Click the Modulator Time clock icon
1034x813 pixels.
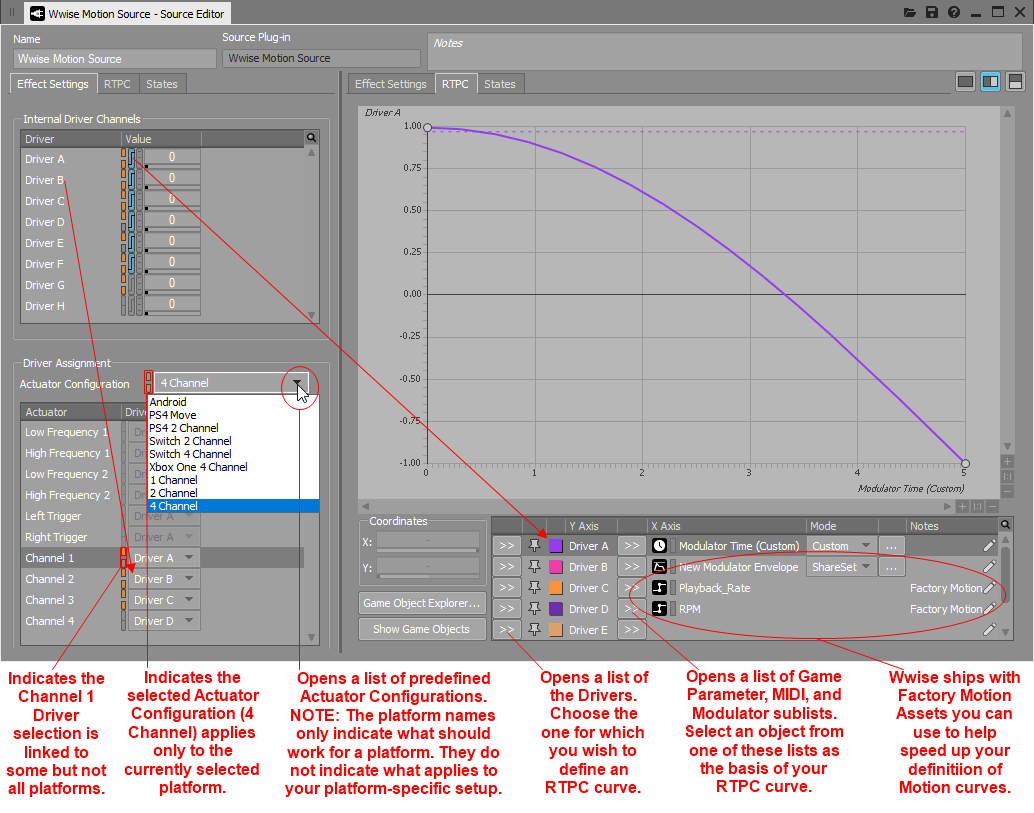(659, 546)
